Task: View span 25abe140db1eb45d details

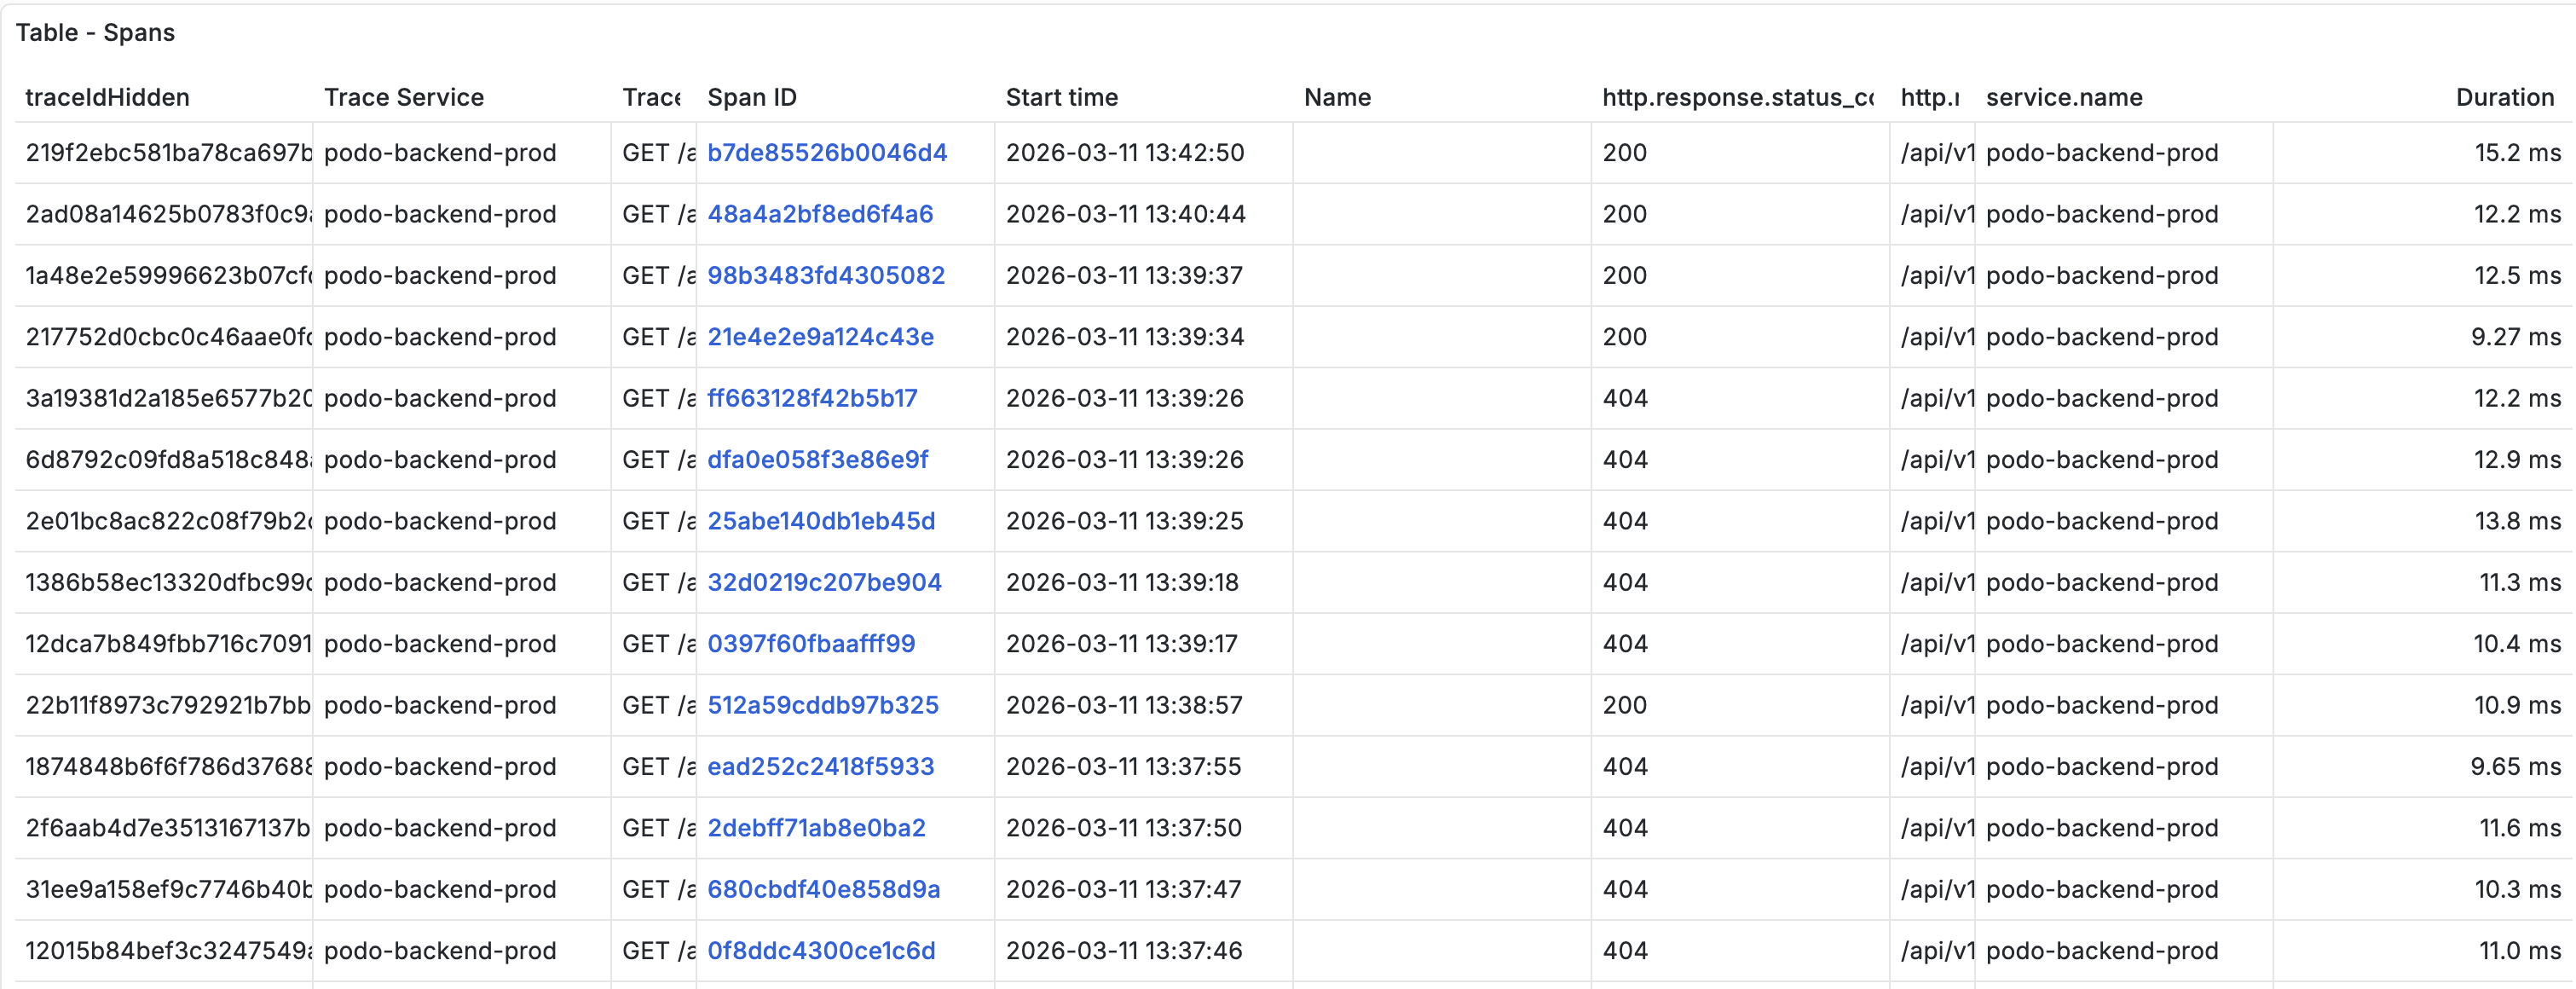Action: pos(821,521)
